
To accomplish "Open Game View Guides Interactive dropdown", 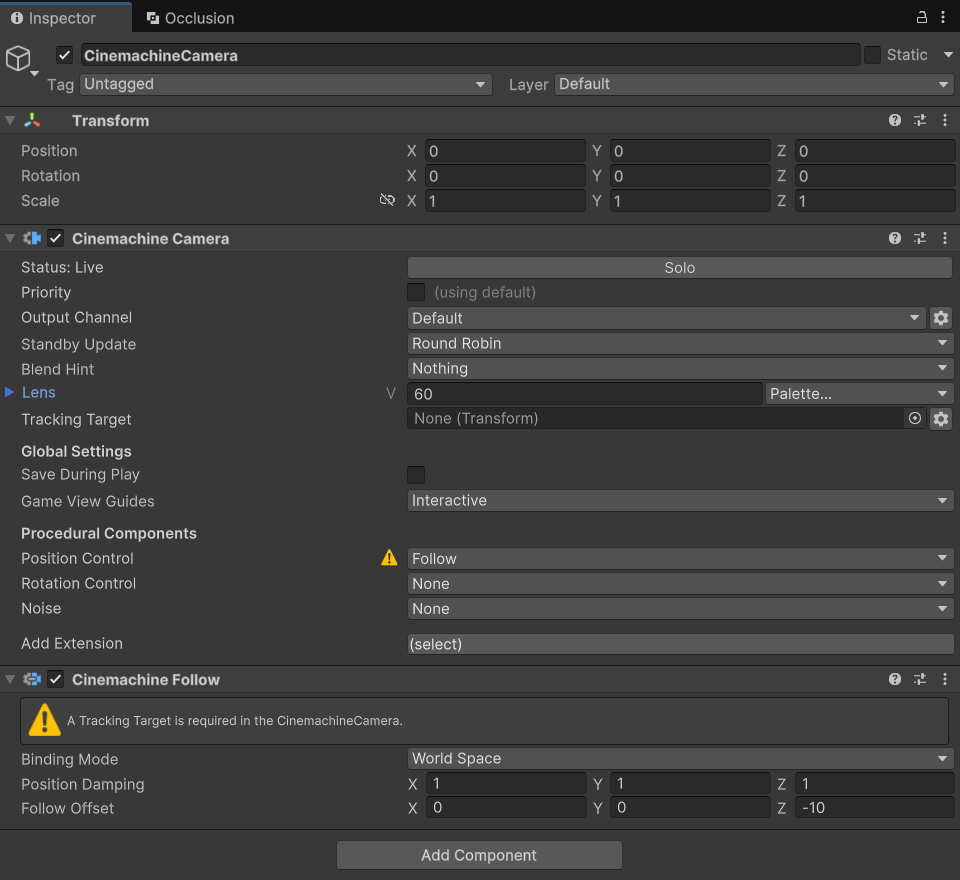I will point(680,500).
